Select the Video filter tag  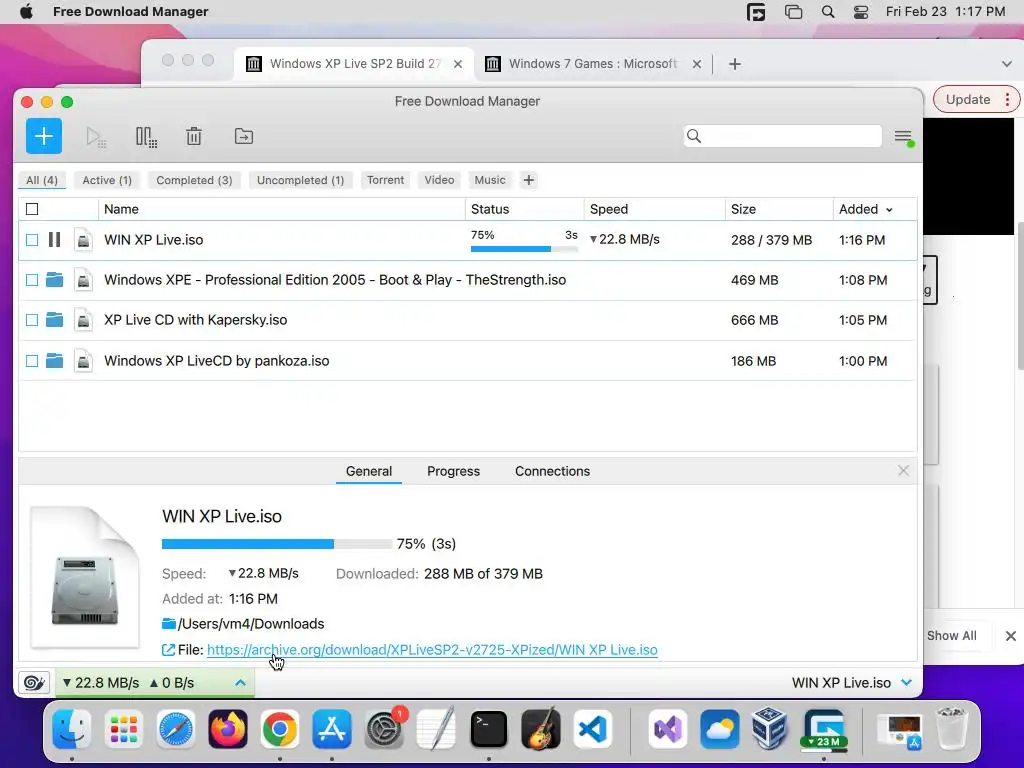point(440,180)
